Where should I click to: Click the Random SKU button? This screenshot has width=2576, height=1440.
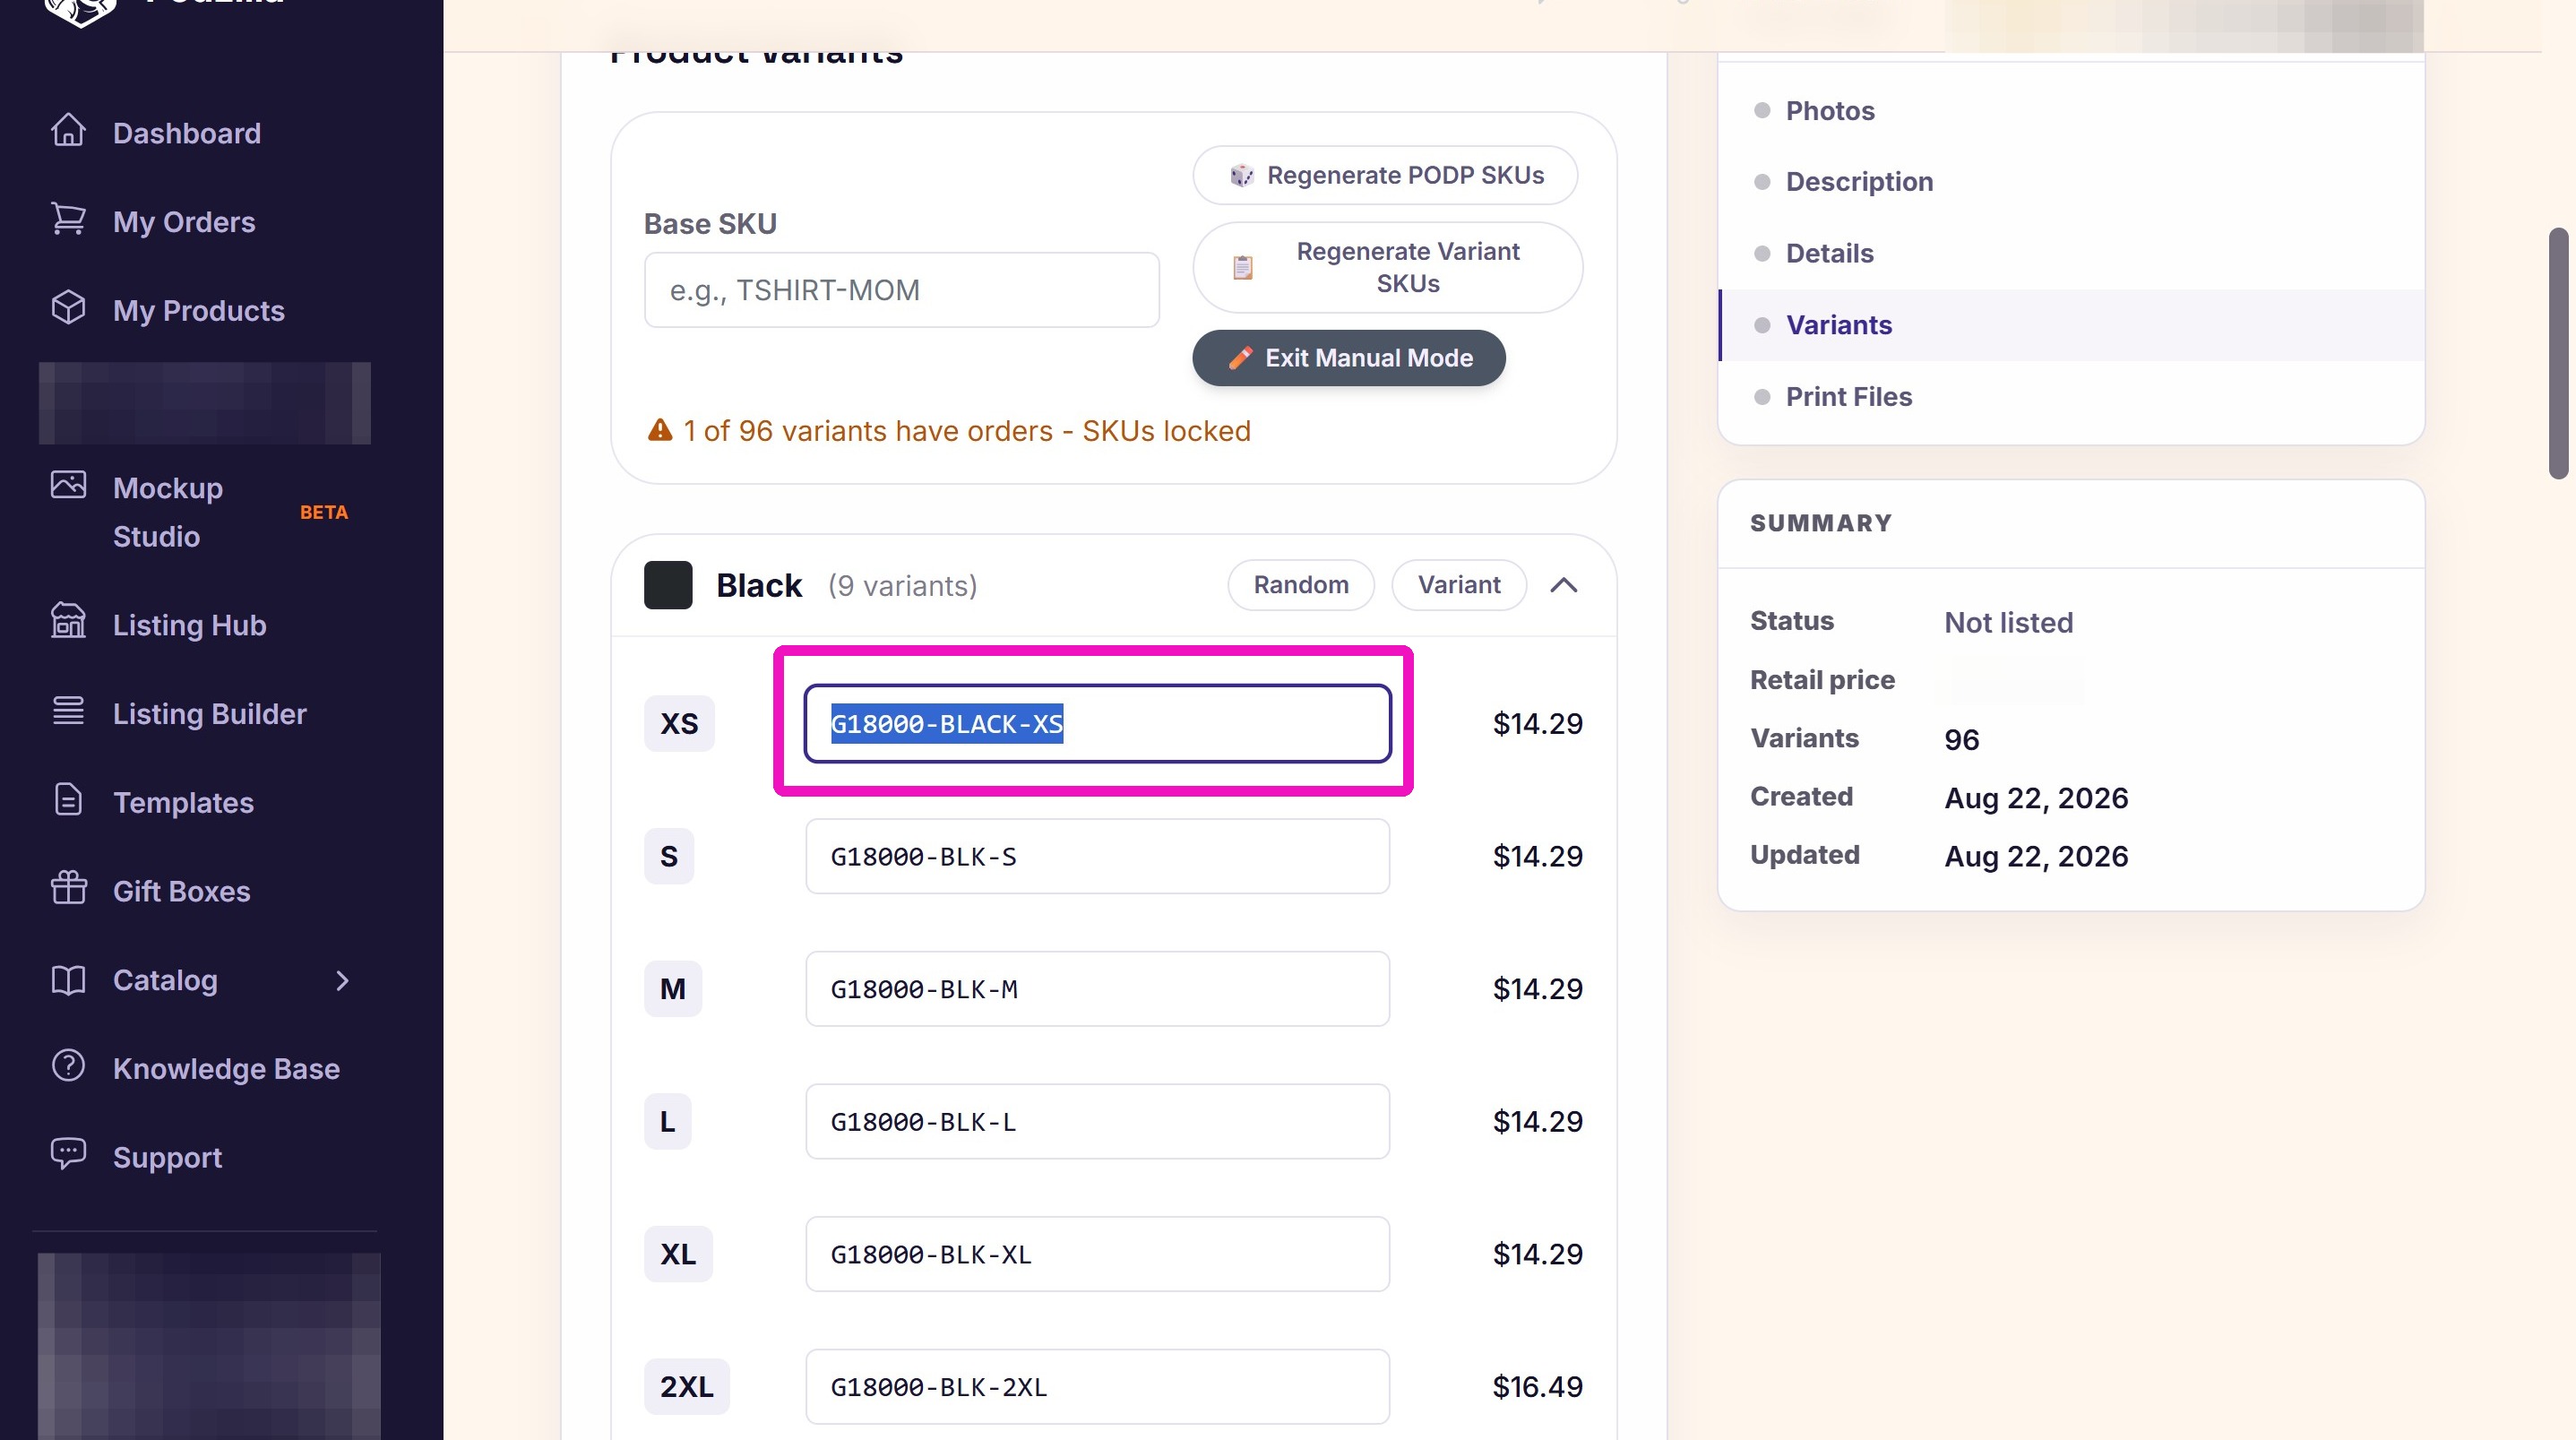pyautogui.click(x=1300, y=585)
